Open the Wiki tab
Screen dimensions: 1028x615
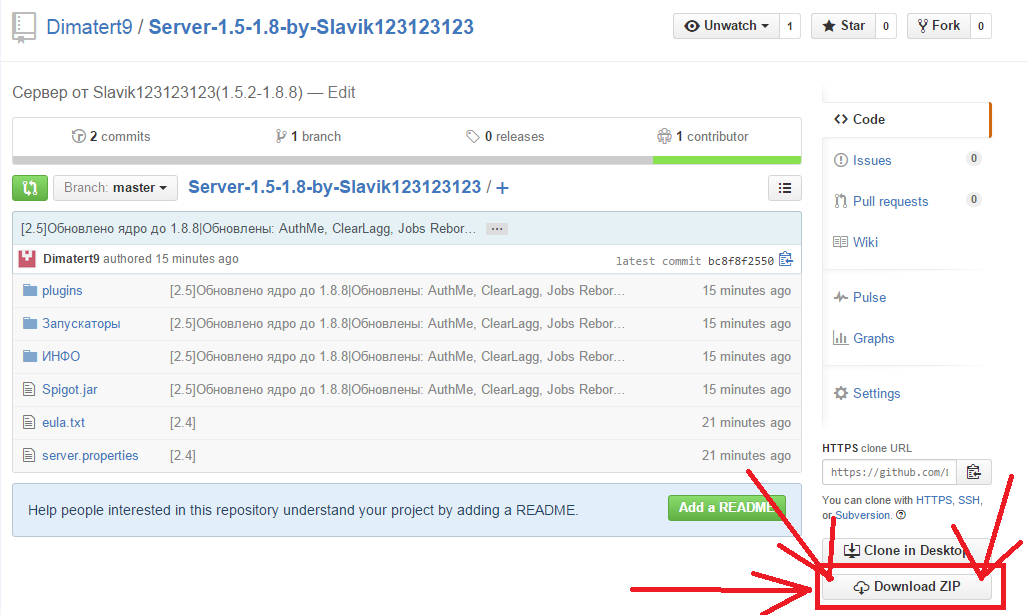click(x=865, y=242)
